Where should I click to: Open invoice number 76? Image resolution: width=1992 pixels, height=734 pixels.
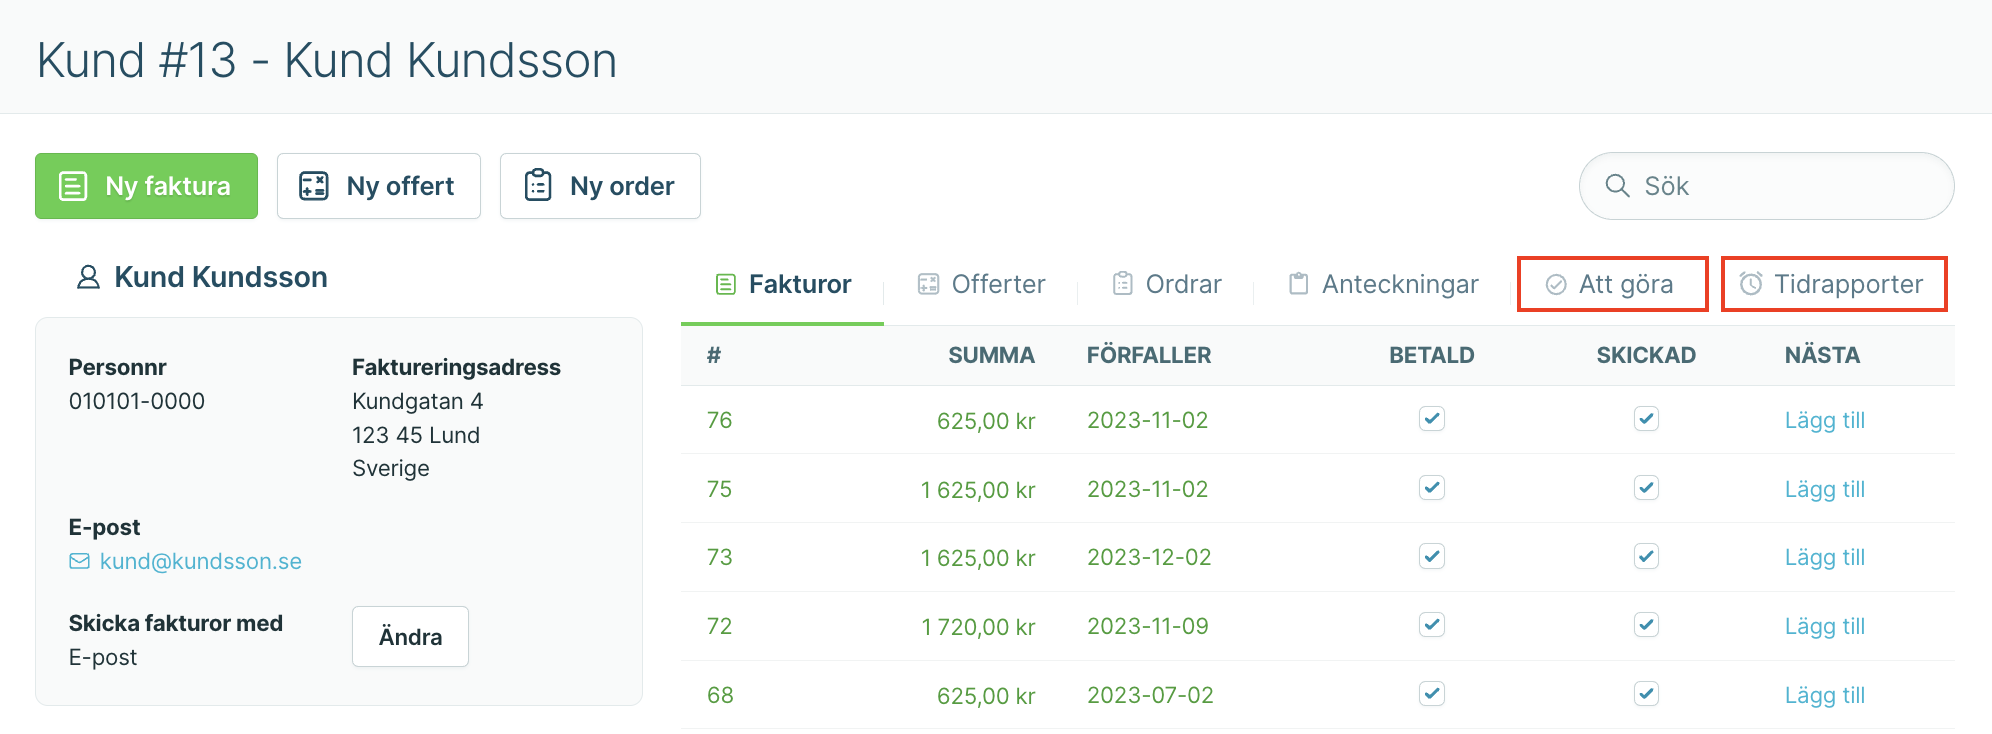click(x=720, y=420)
